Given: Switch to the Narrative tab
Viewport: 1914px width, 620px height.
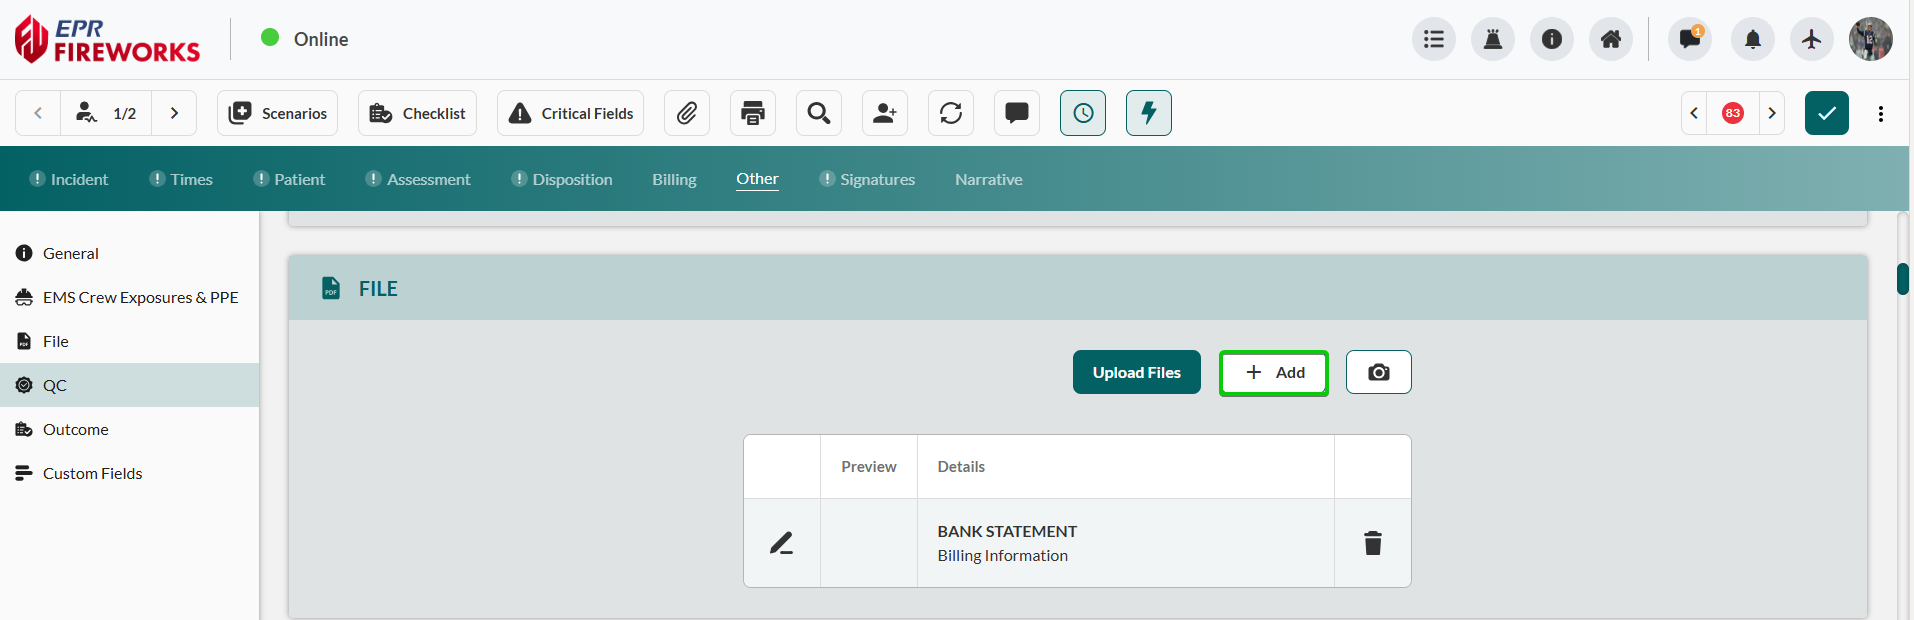Looking at the screenshot, I should (x=988, y=179).
